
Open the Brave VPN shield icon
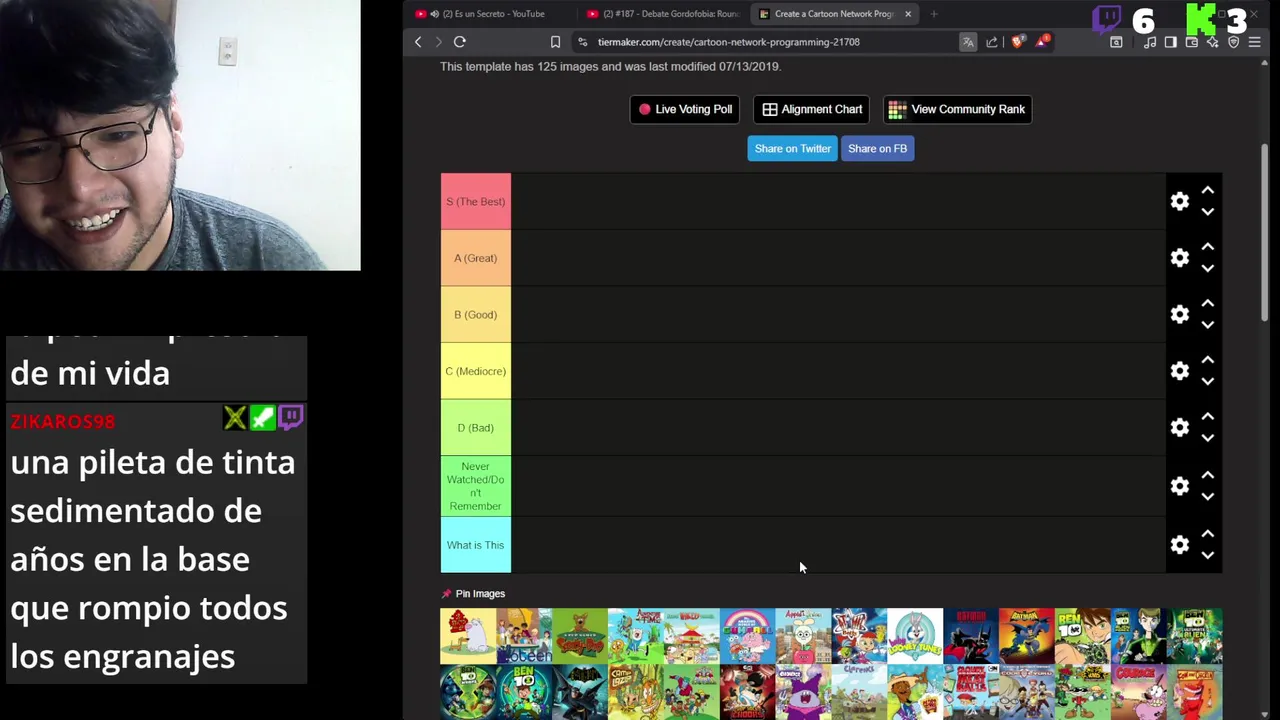coord(1234,42)
